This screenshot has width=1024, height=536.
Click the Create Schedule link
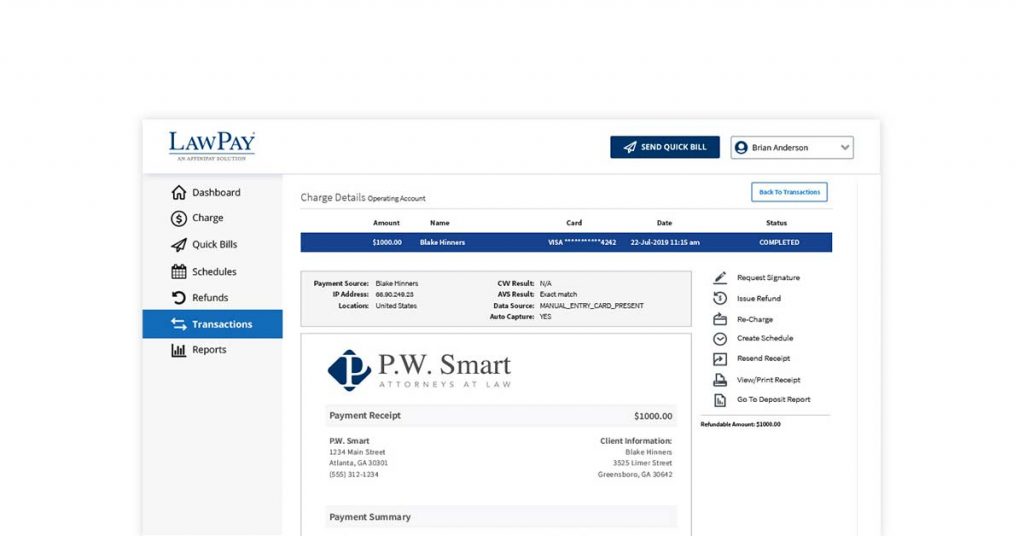(x=765, y=338)
